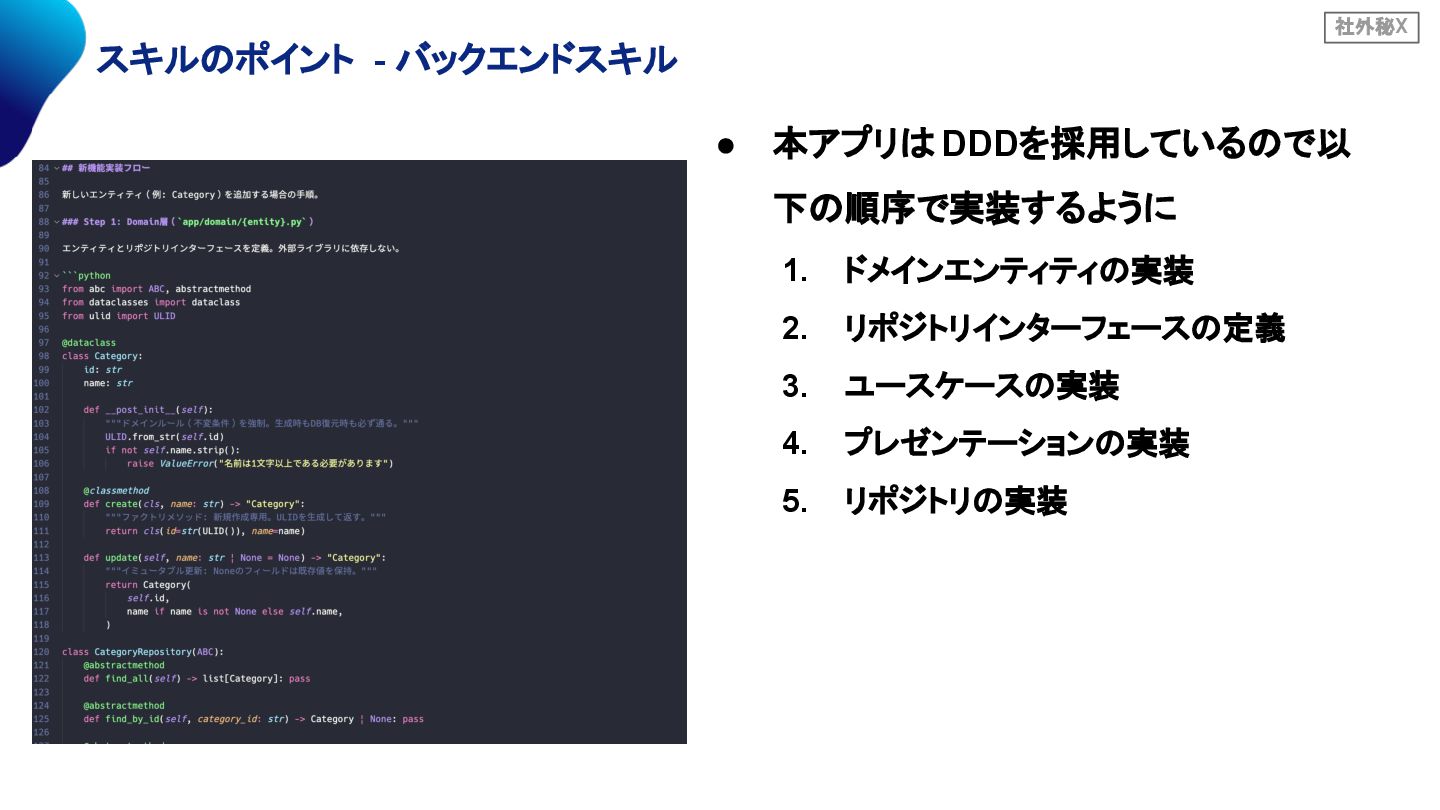Click the self.id, argument line

[x=148, y=598]
